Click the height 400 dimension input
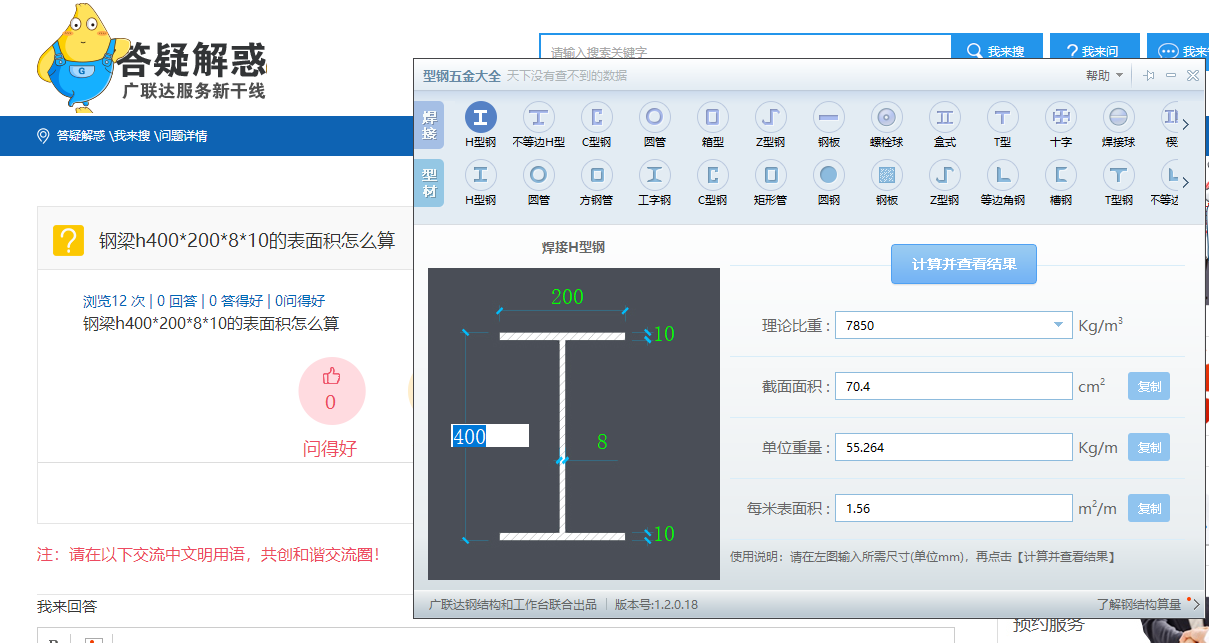Image resolution: width=1209 pixels, height=643 pixels. pos(490,436)
